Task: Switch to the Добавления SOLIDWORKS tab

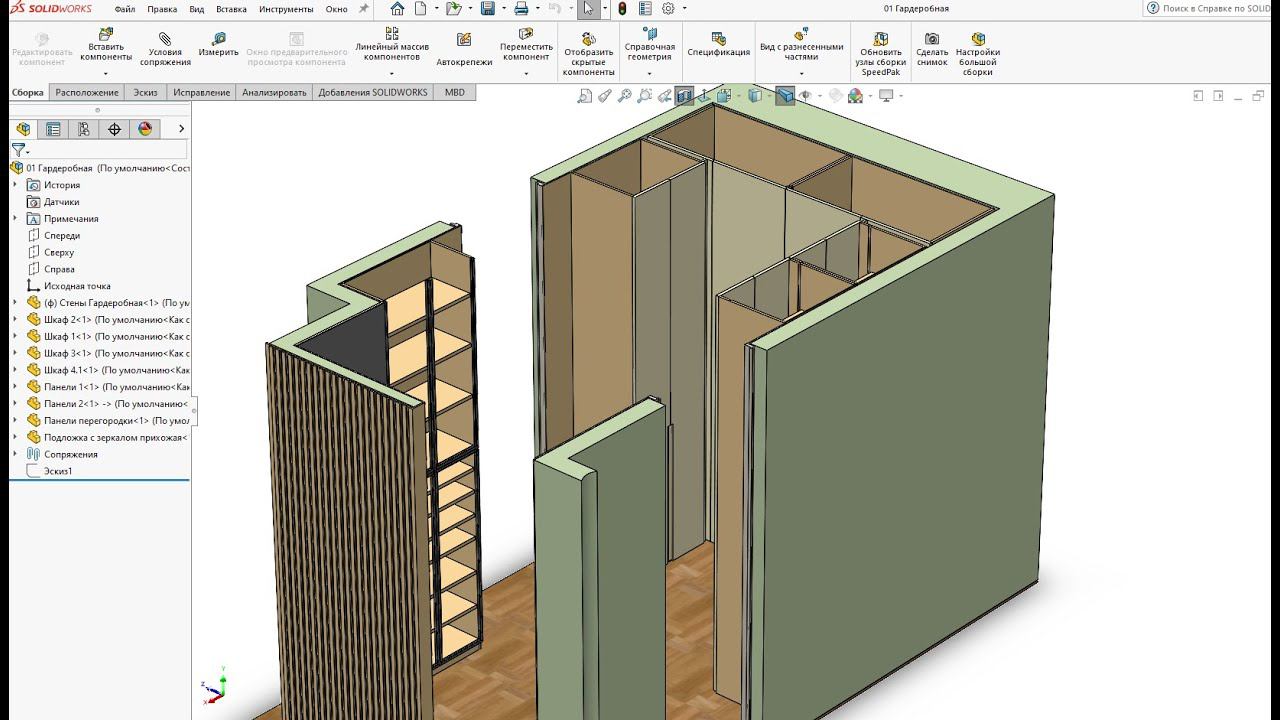Action: click(x=373, y=93)
